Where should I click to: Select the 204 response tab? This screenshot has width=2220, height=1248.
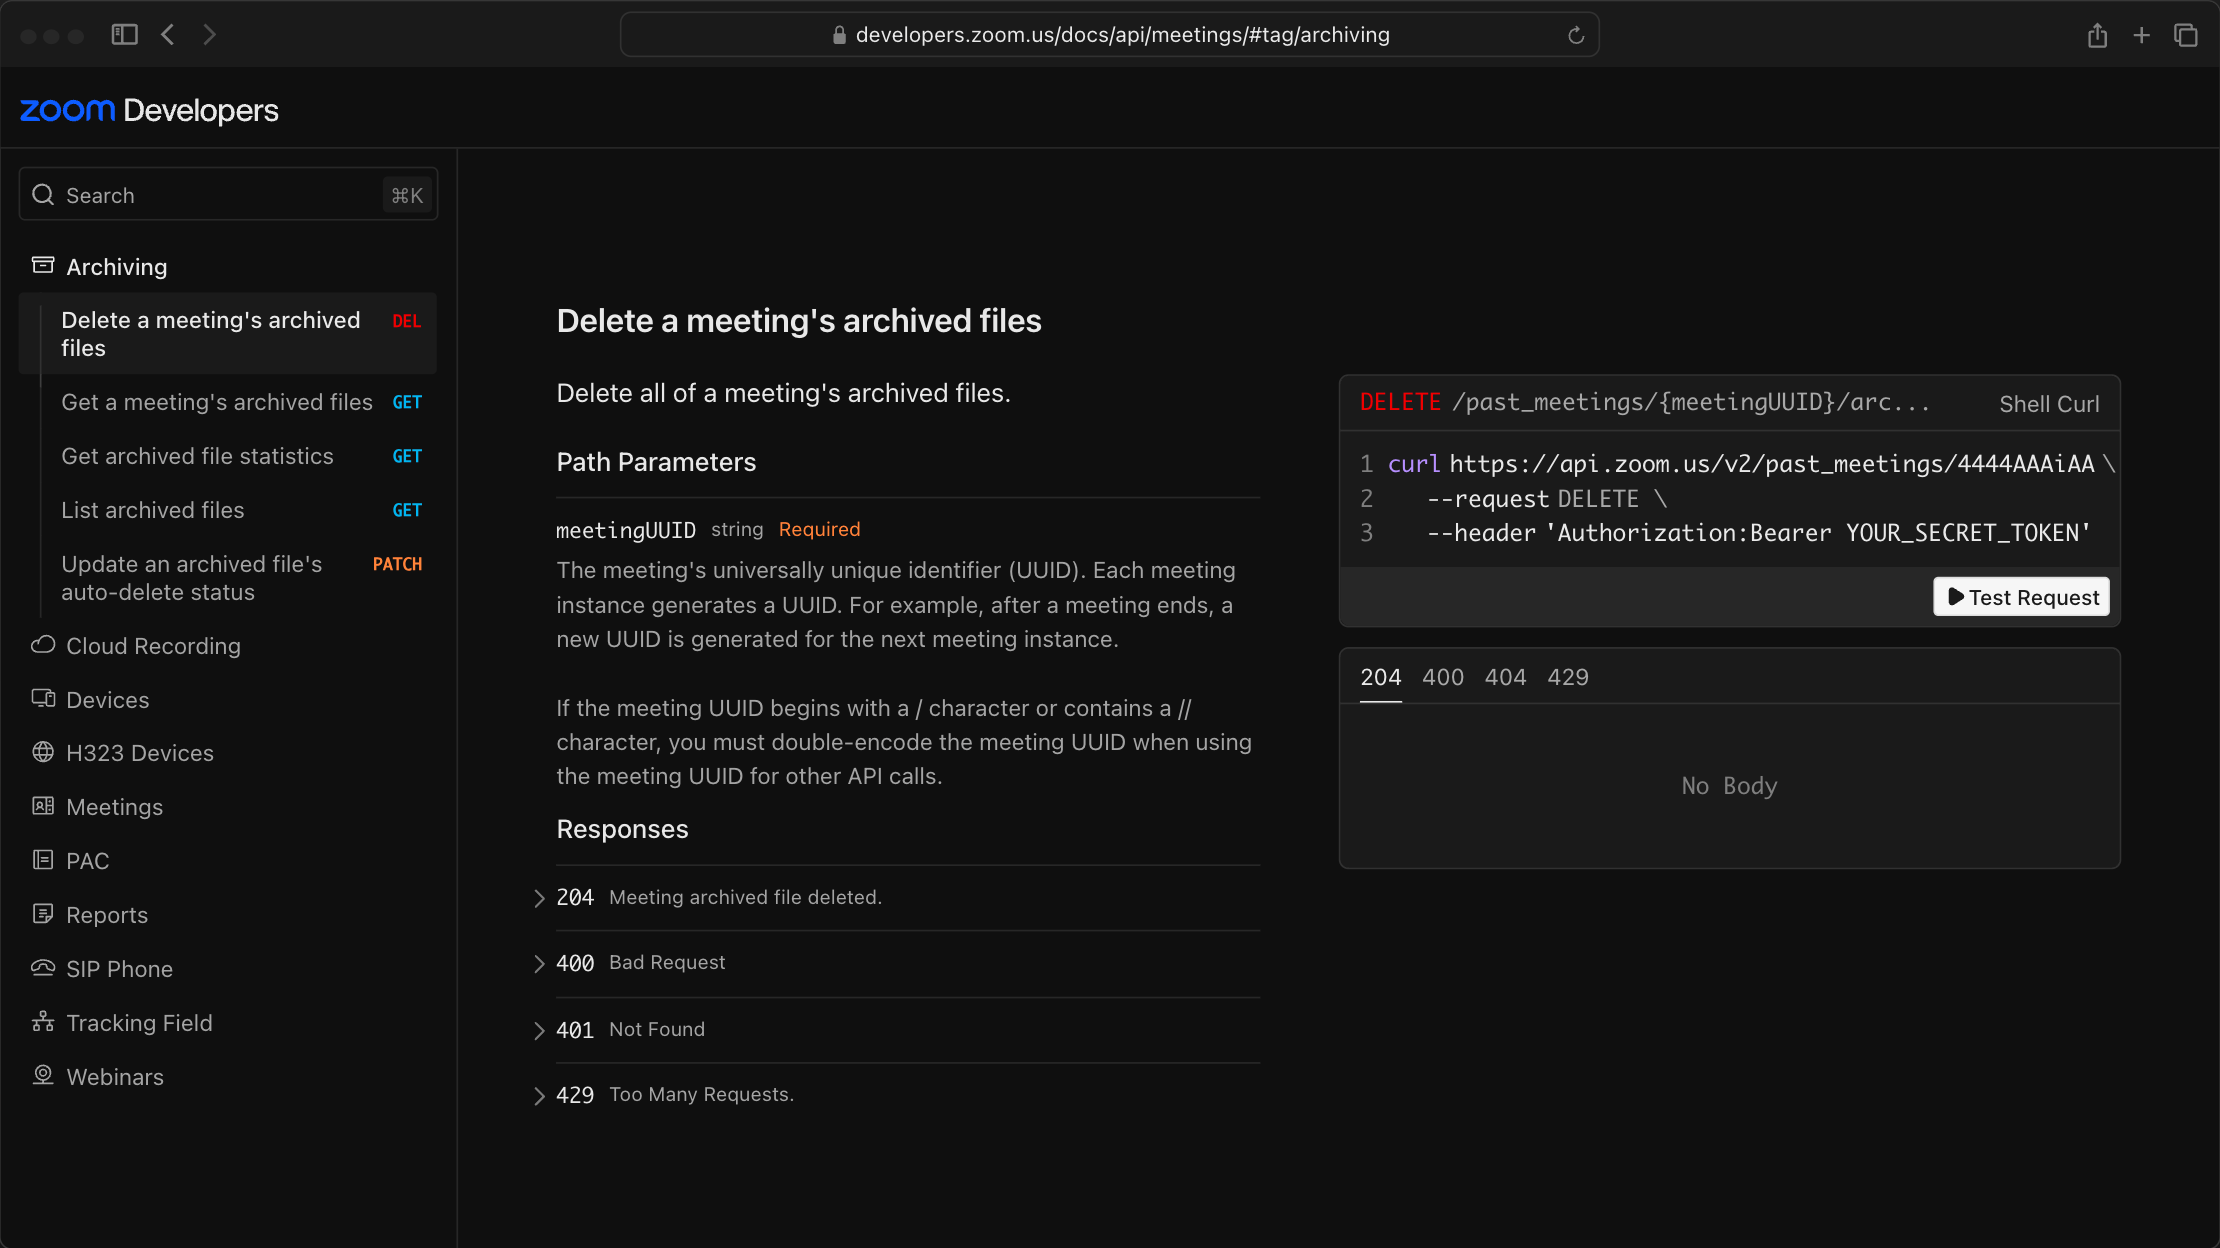[1380, 677]
